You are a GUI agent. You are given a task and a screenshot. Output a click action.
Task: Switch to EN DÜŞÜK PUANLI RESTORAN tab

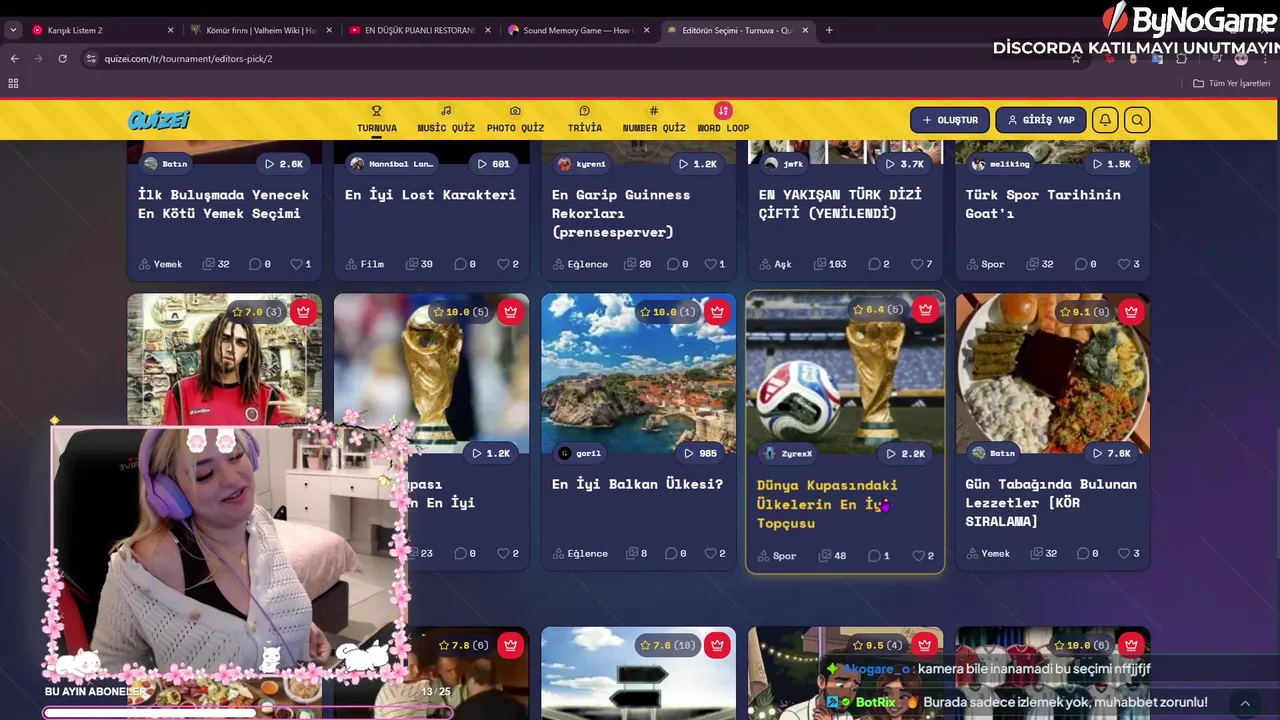point(420,30)
